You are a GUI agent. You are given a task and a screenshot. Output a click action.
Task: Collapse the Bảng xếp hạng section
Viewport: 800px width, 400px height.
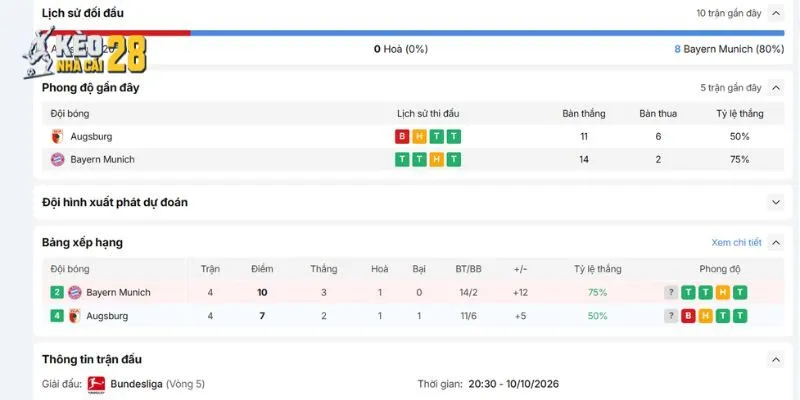tap(776, 243)
